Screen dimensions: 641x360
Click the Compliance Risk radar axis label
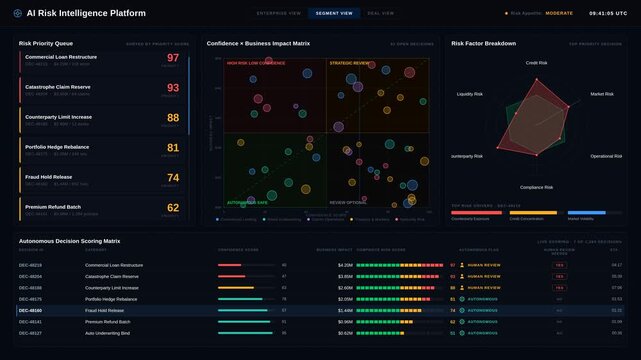coord(536,188)
